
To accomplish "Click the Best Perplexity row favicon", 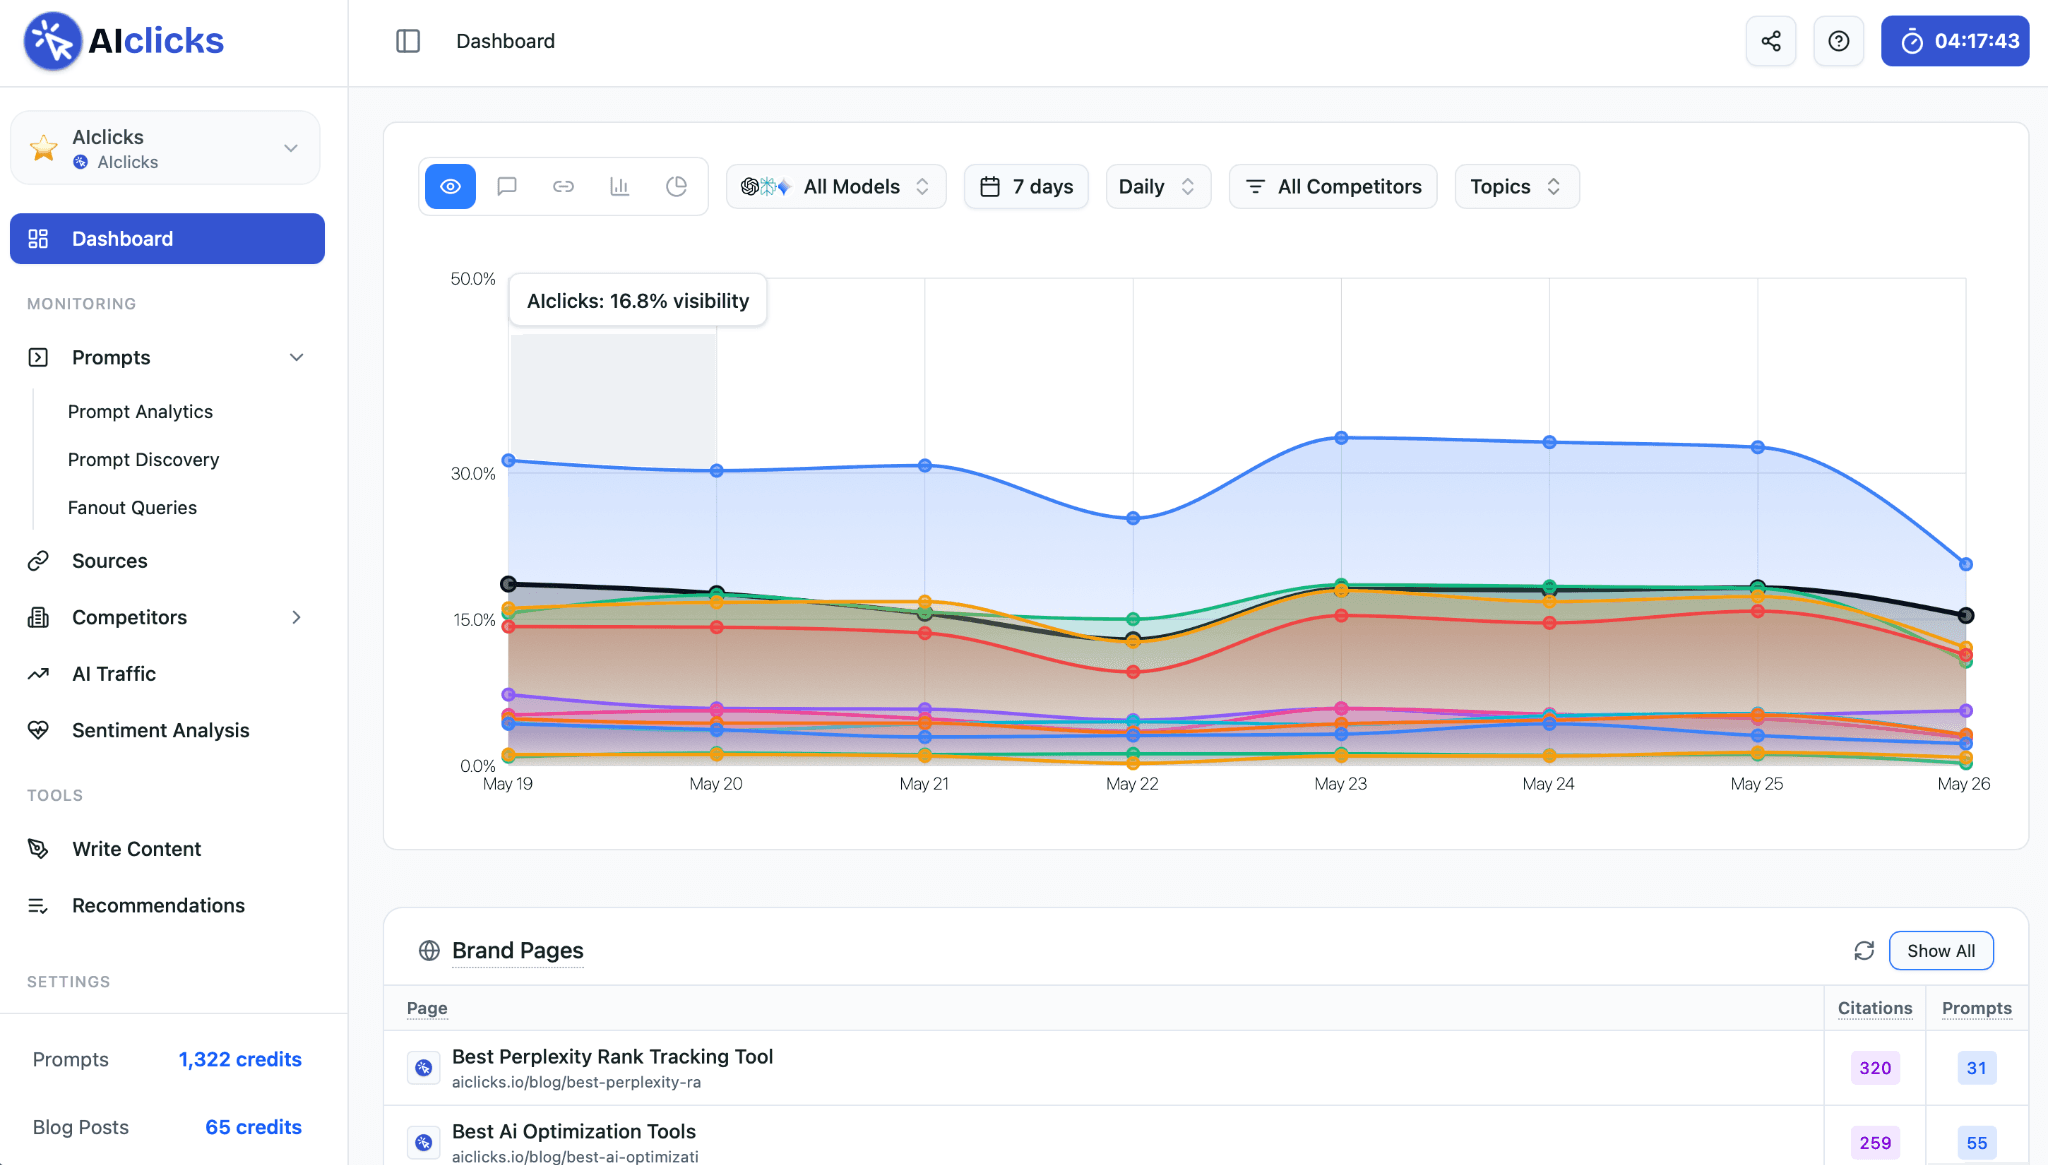I will click(x=424, y=1068).
